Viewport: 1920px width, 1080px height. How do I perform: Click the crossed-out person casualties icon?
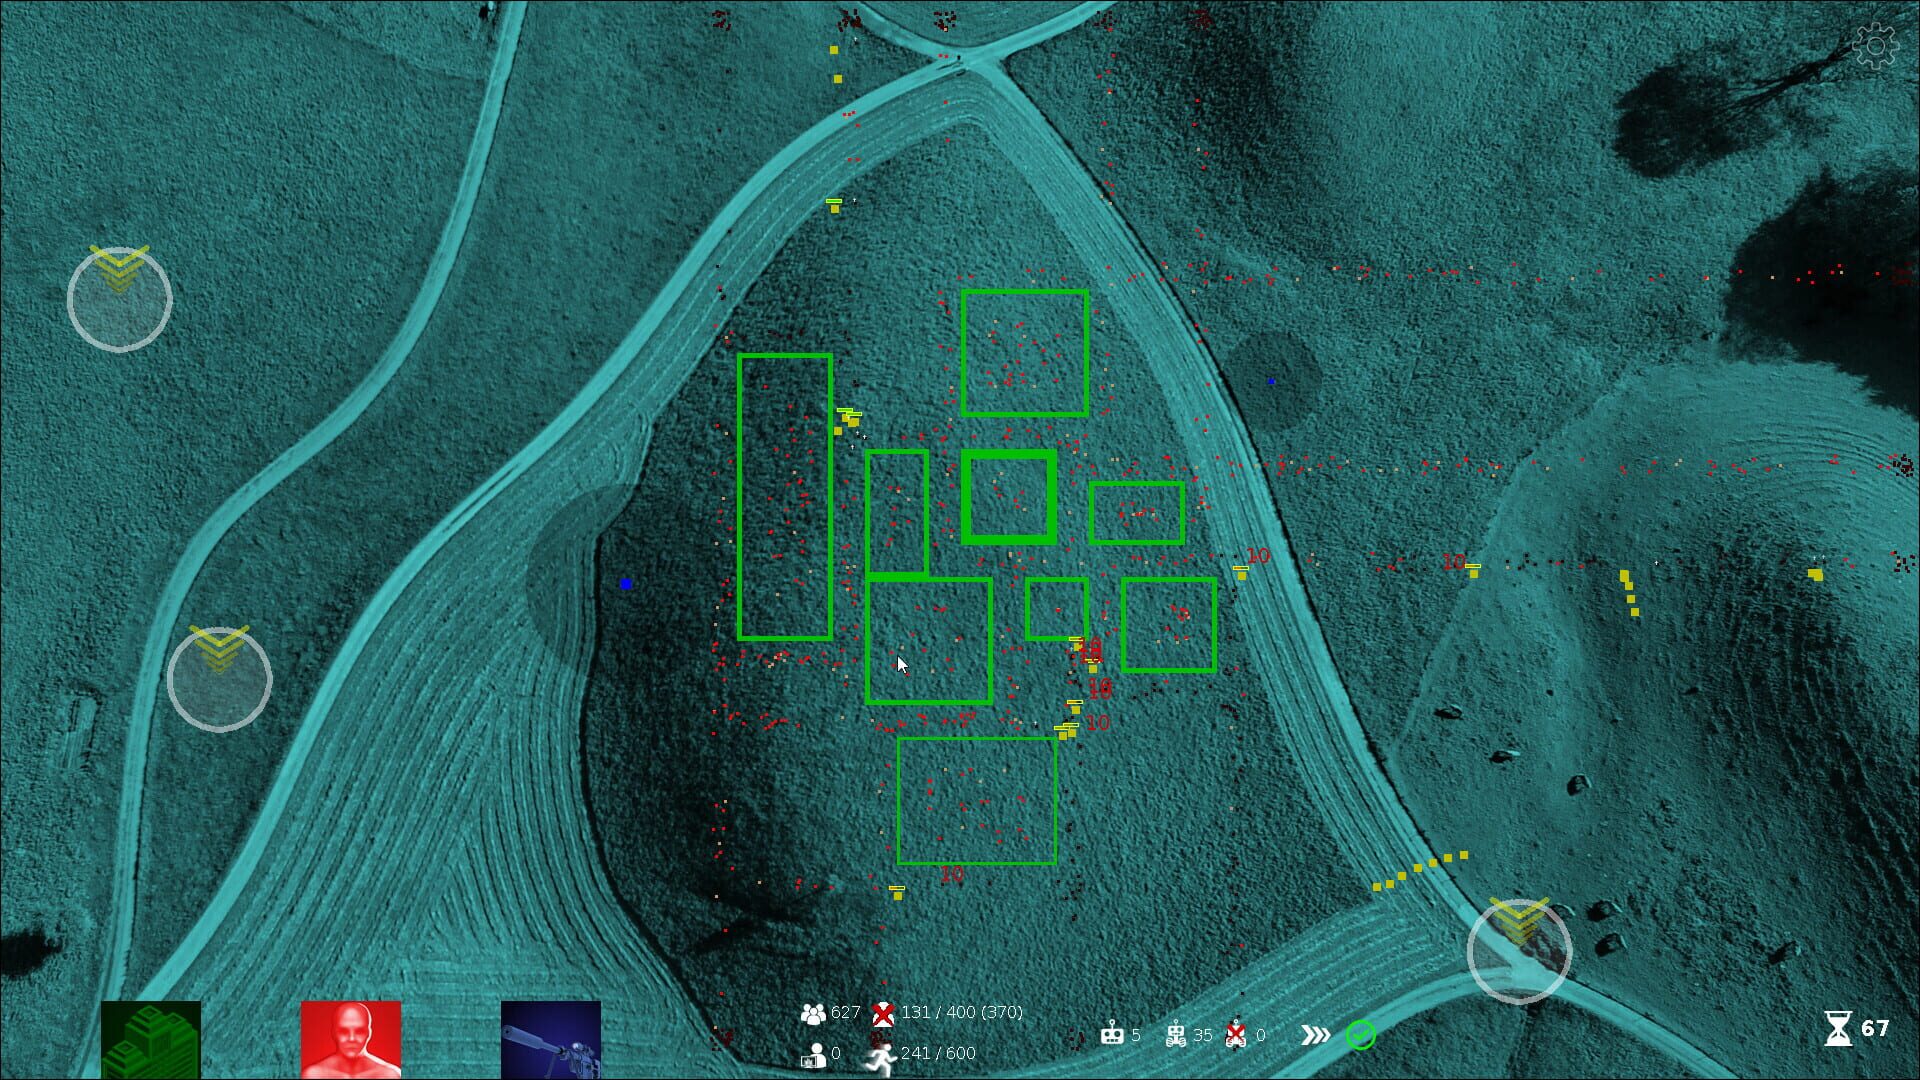tap(882, 1013)
